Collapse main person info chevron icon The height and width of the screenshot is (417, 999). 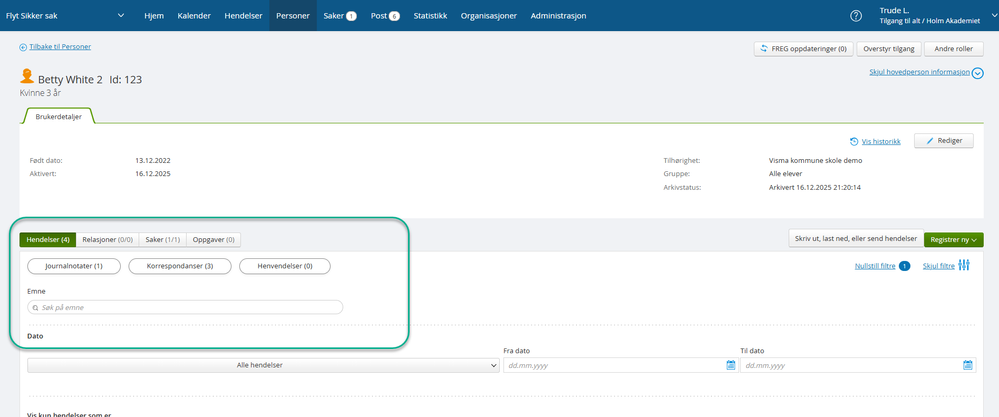[x=978, y=73]
